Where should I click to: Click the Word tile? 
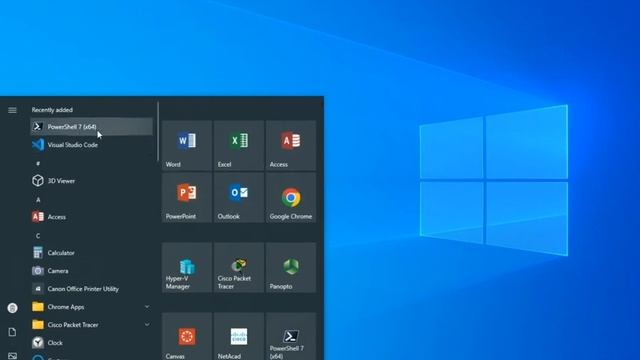(187, 145)
